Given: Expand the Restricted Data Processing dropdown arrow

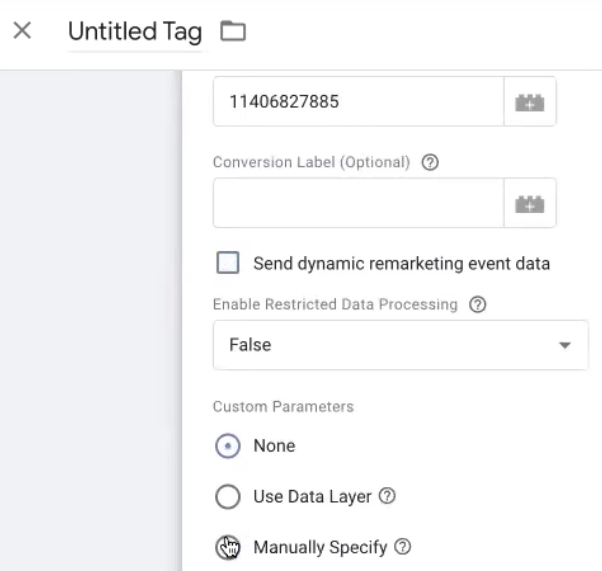Looking at the screenshot, I should [565, 345].
